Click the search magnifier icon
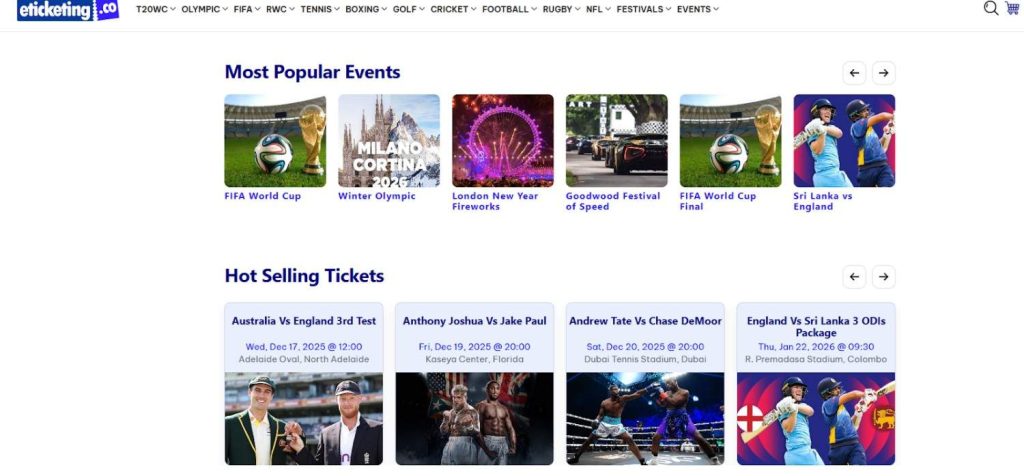1024x476 pixels. [990, 8]
